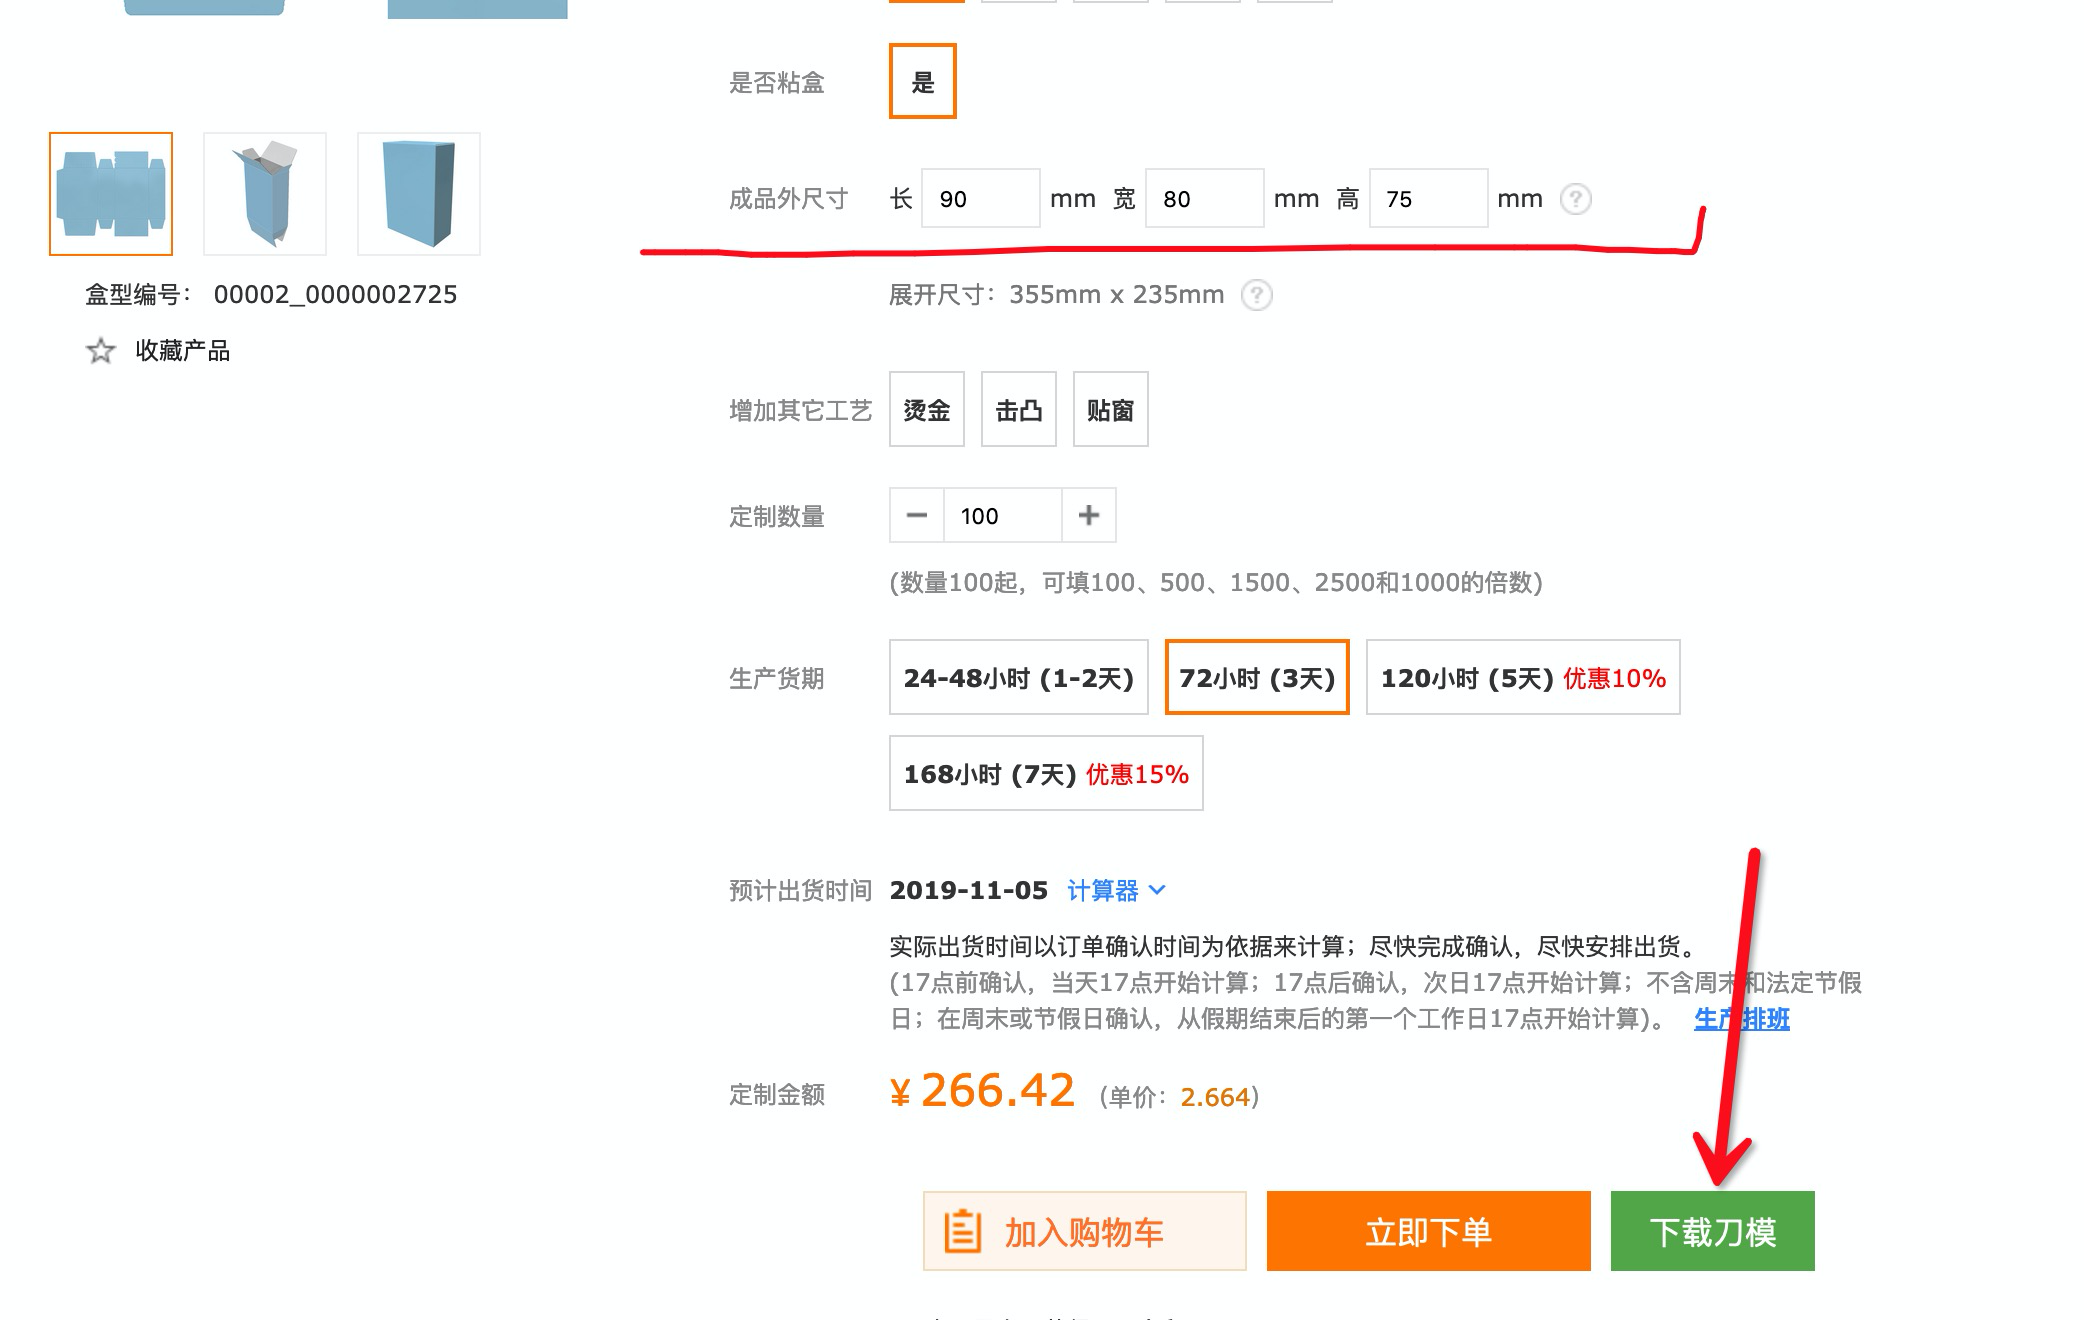Click the 是 option for 是否粘盒

tap(922, 82)
